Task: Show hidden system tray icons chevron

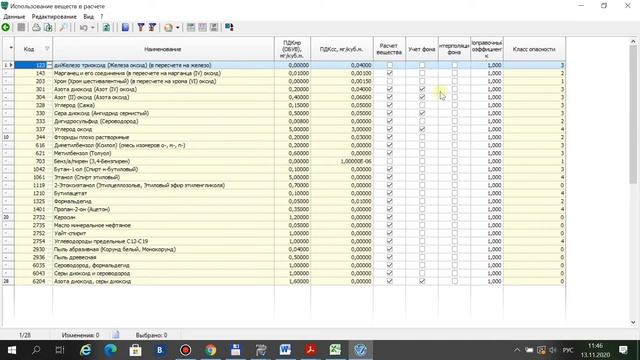Action: [x=517, y=350]
